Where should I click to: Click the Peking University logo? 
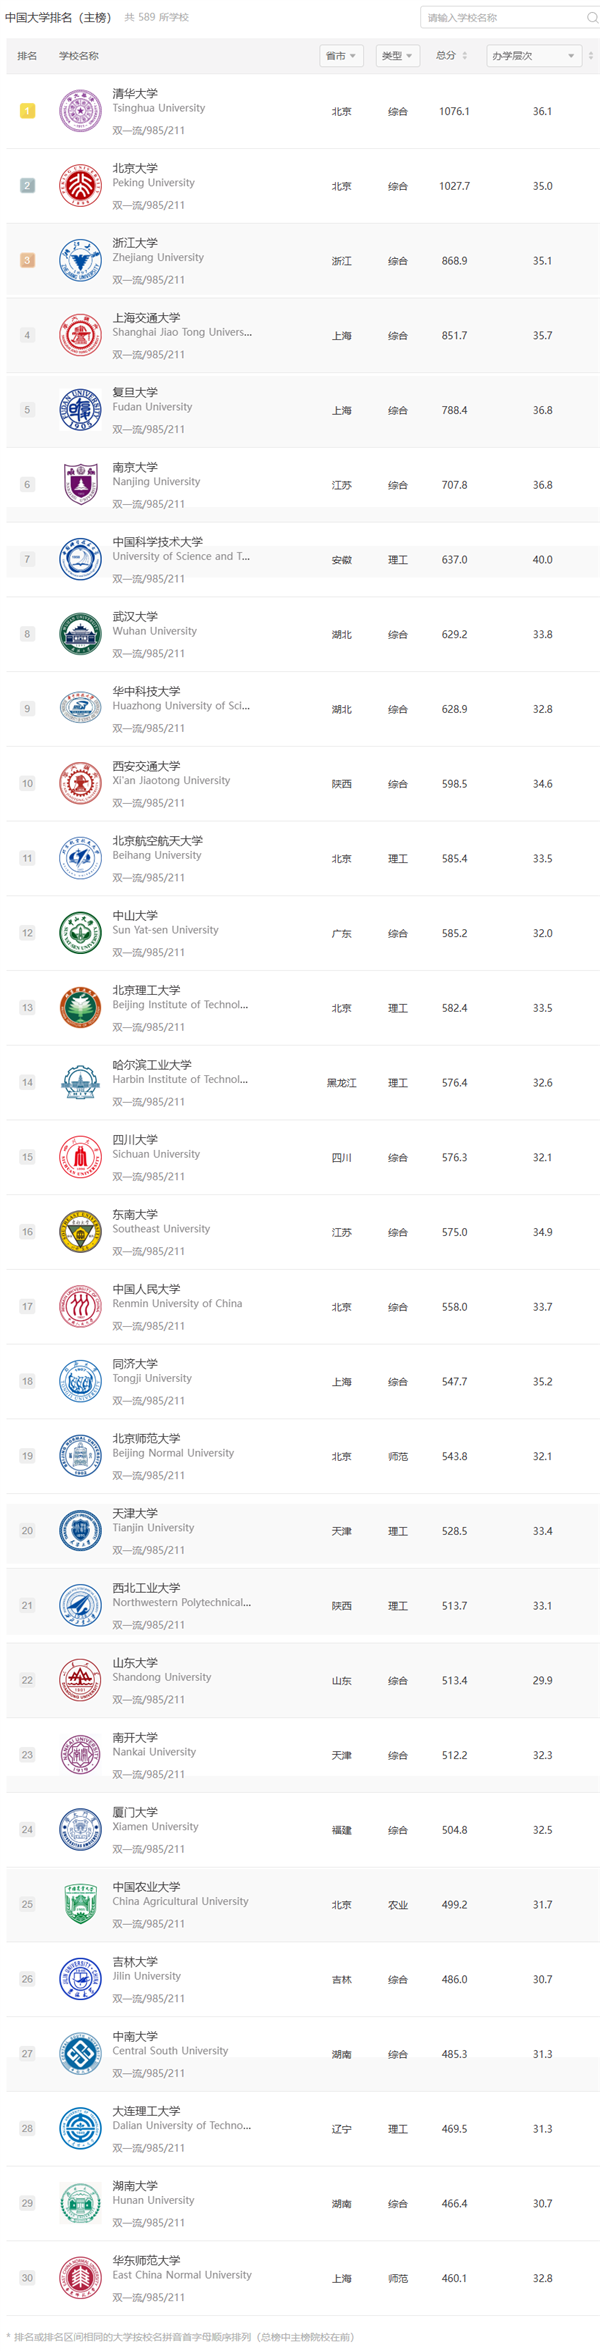[x=80, y=186]
